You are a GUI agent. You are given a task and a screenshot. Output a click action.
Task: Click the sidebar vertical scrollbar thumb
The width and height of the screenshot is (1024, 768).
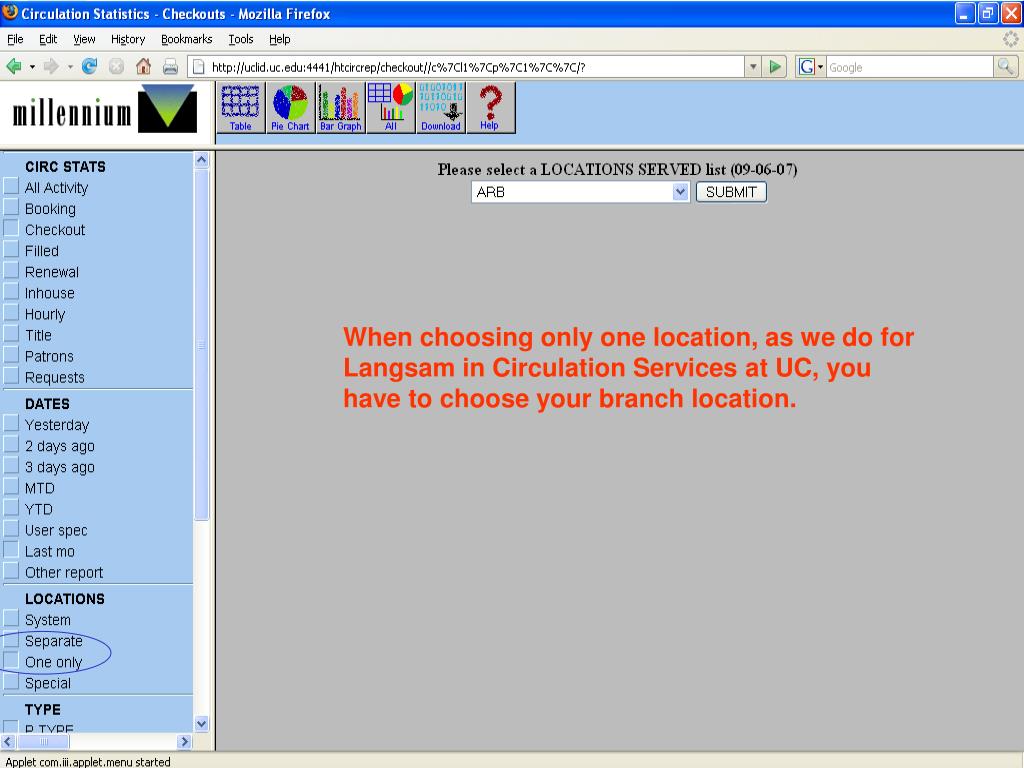tap(202, 344)
